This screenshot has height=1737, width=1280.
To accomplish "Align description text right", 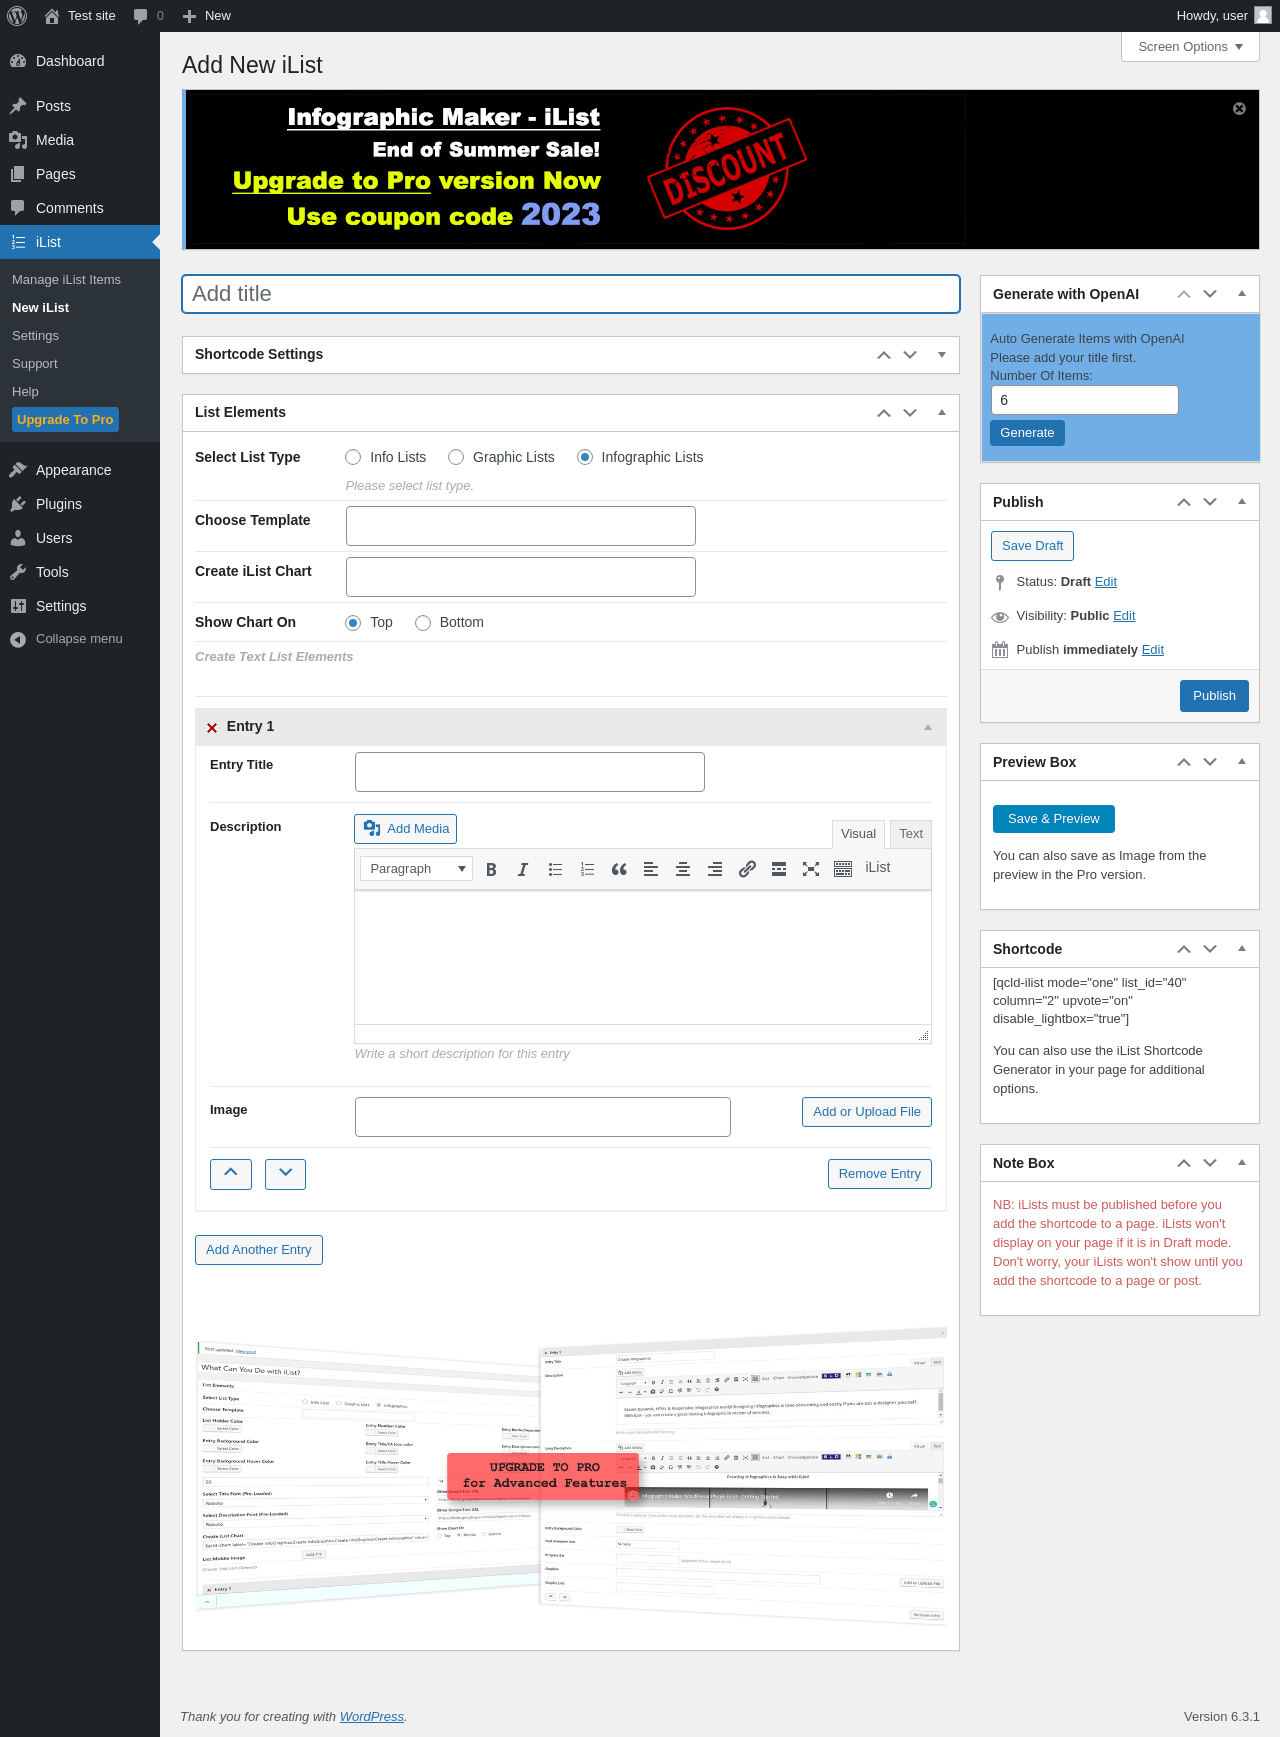I will (715, 869).
